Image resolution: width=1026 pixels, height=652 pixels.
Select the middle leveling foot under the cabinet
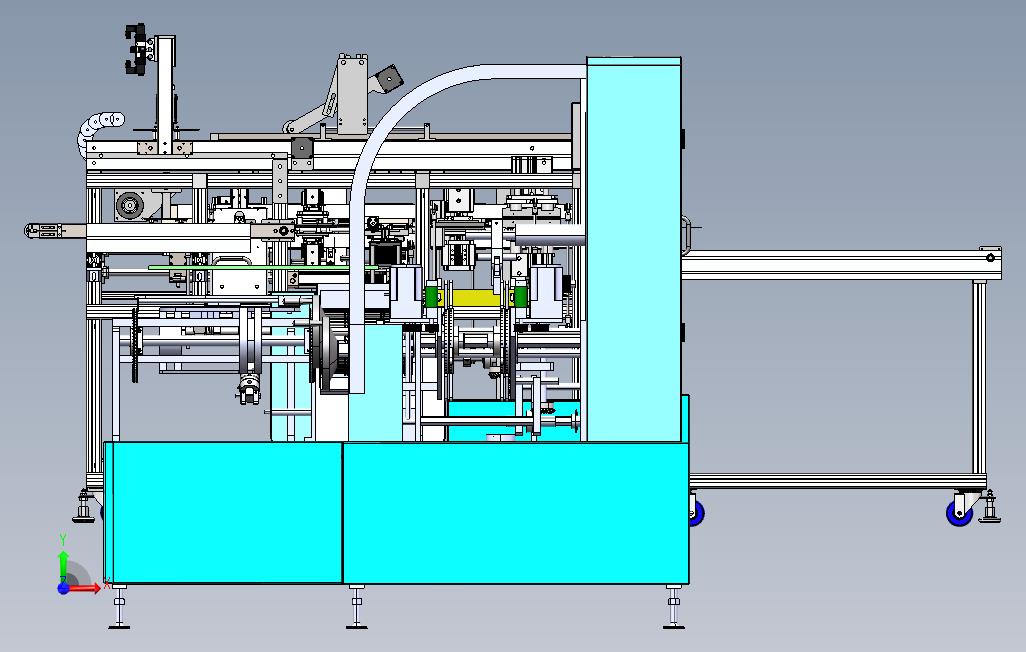click(357, 607)
